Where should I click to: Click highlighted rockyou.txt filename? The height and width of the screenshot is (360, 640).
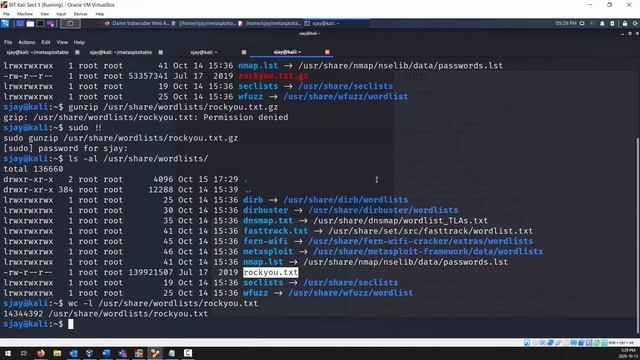(271, 272)
